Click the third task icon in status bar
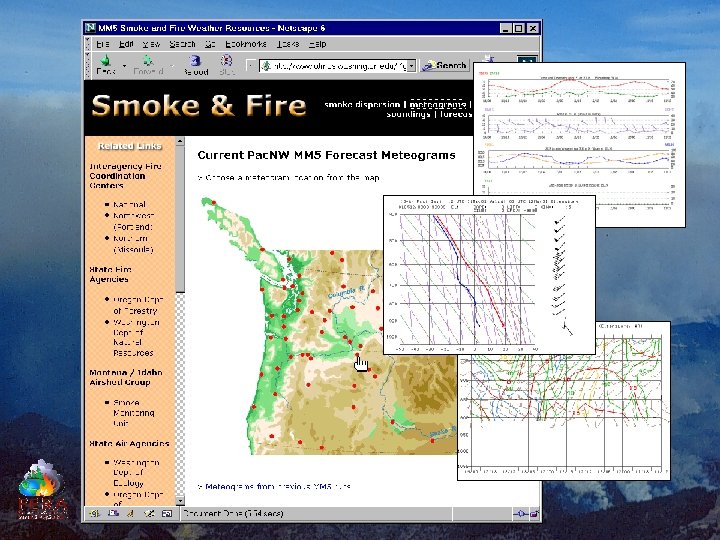 130,513
